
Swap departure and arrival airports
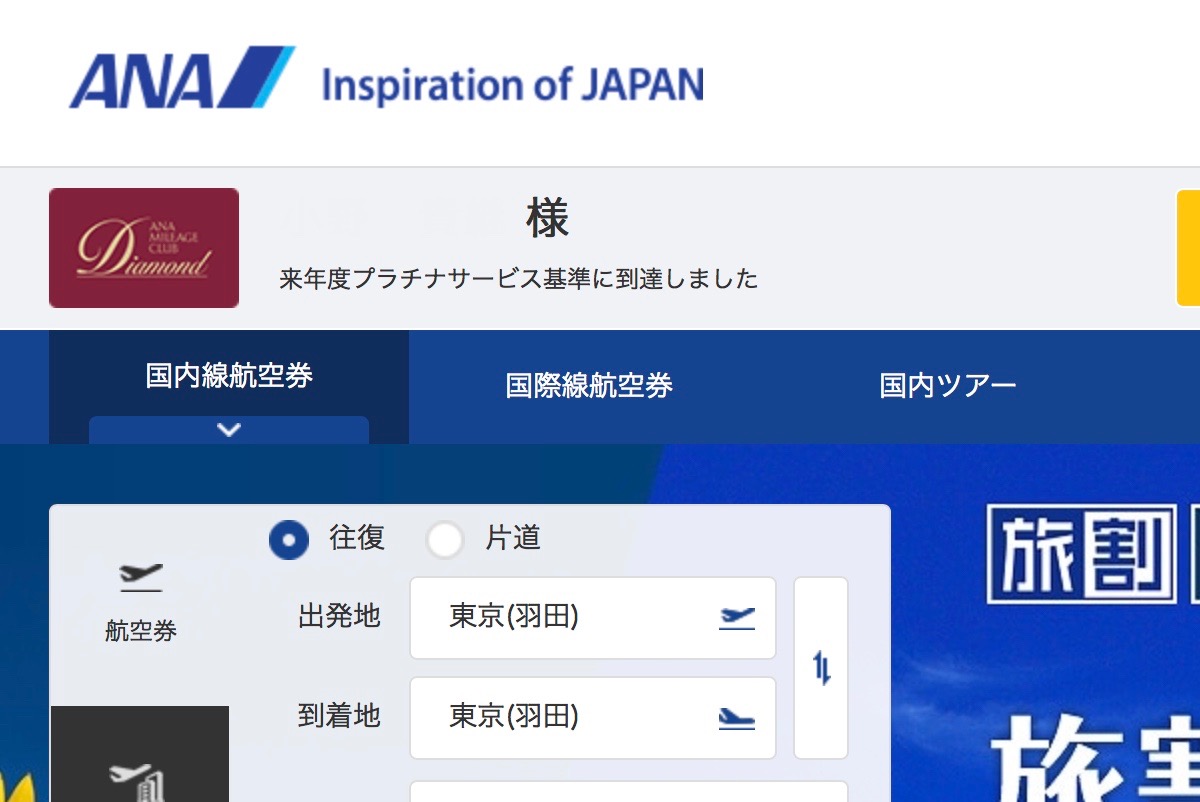point(821,668)
